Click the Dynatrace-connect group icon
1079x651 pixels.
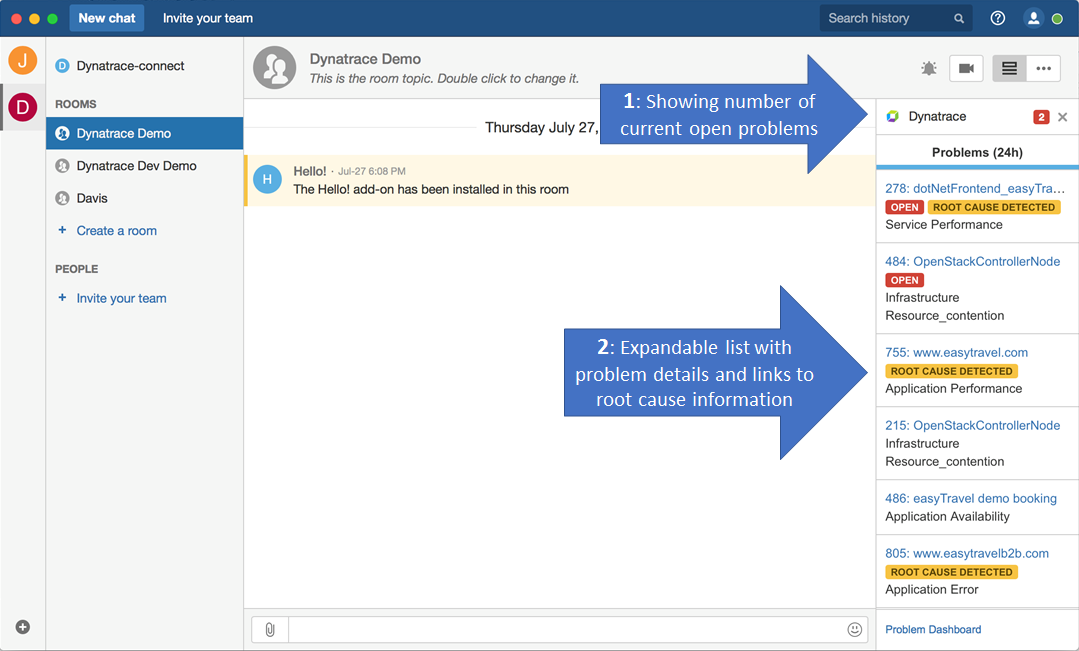pos(62,66)
